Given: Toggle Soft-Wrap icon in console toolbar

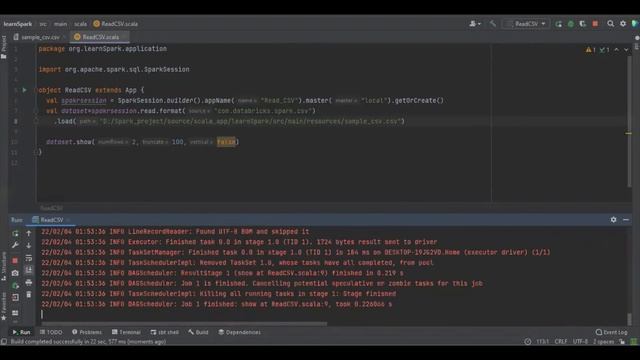Looking at the screenshot, I should 29,258.
